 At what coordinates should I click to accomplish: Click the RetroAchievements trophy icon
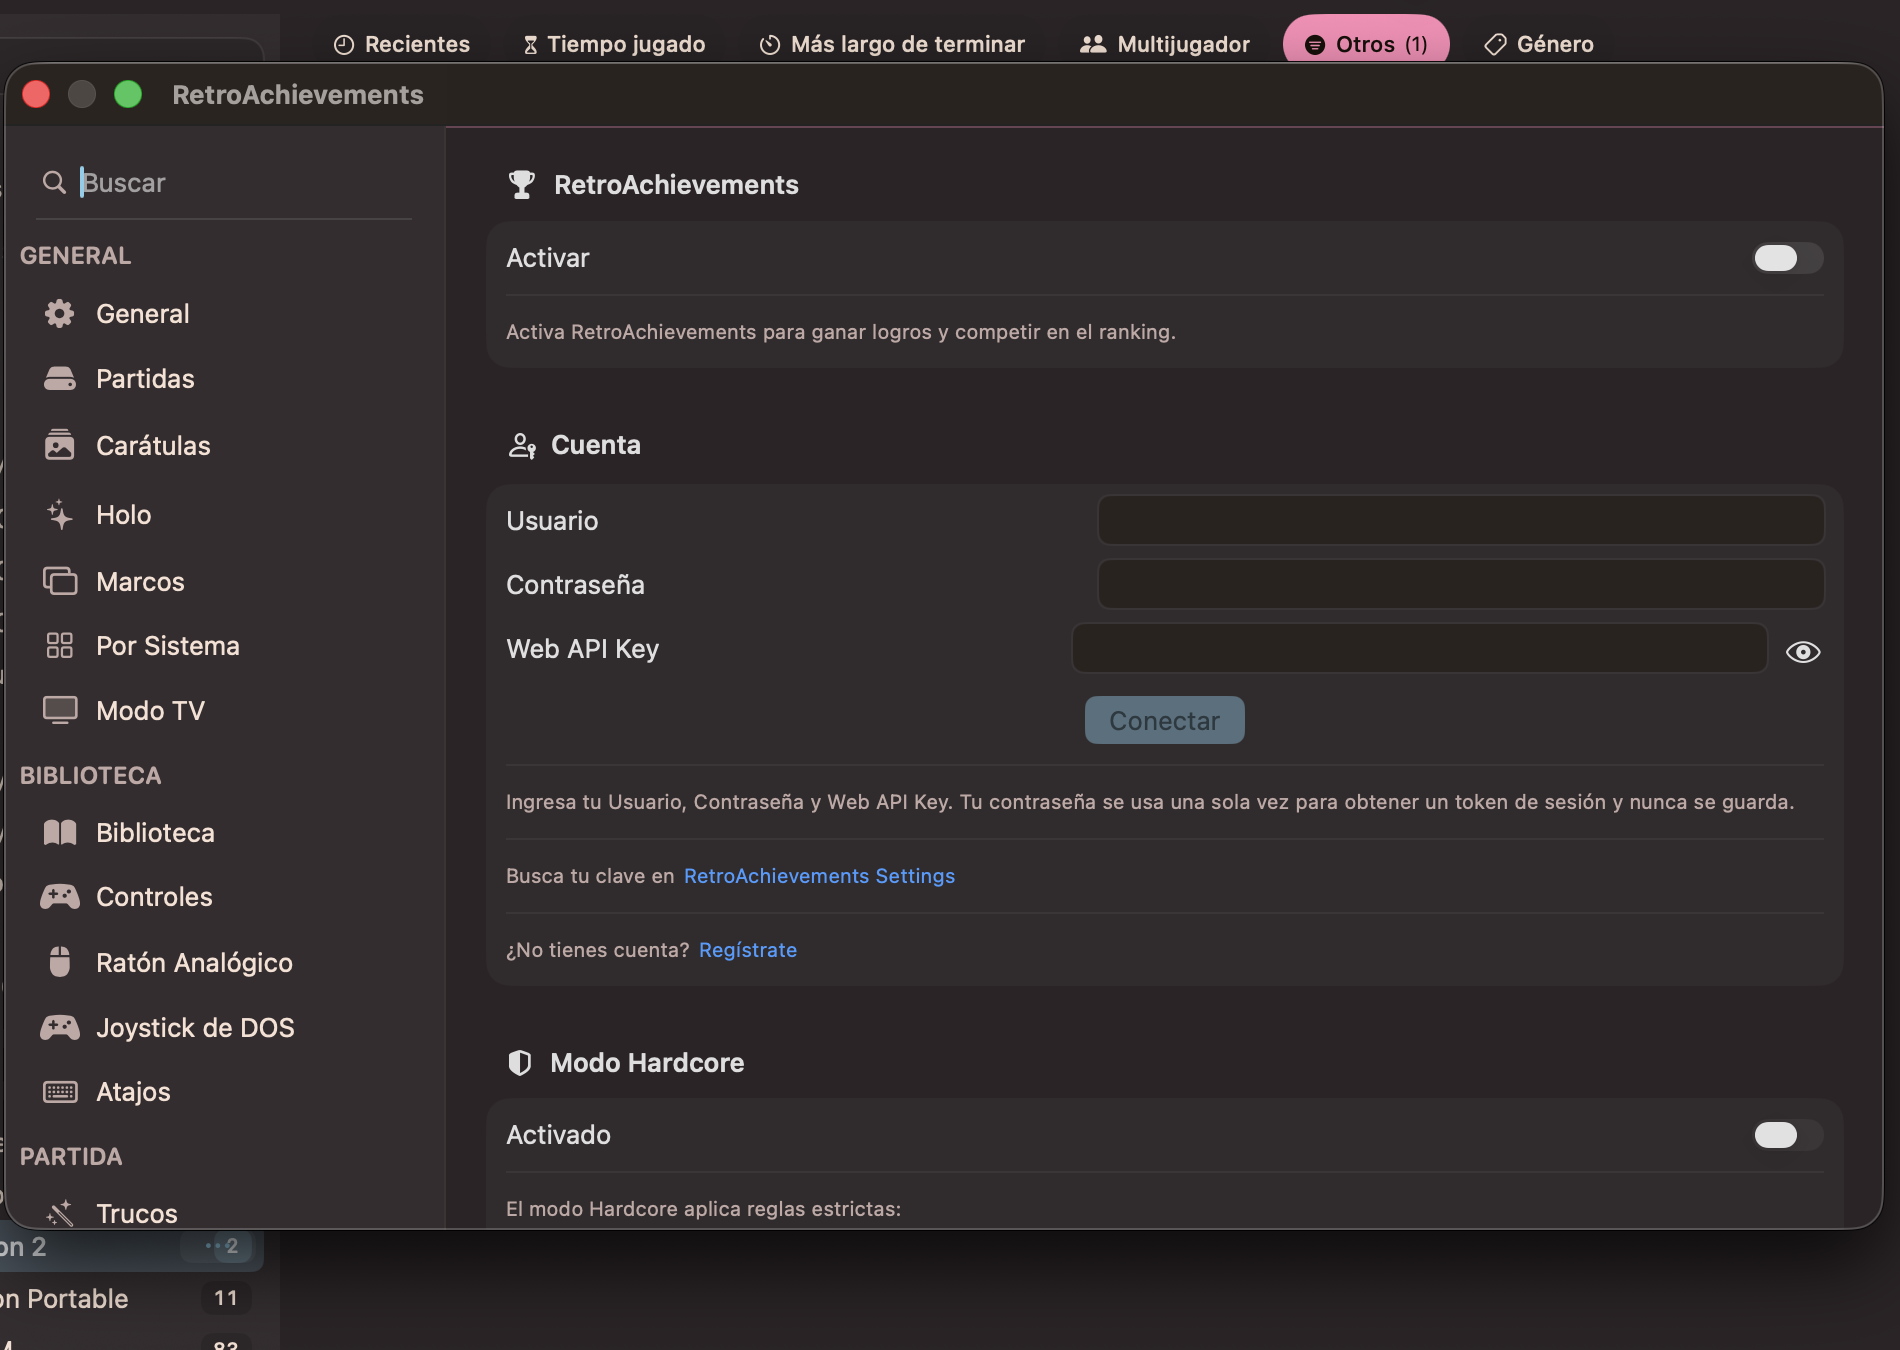click(522, 185)
